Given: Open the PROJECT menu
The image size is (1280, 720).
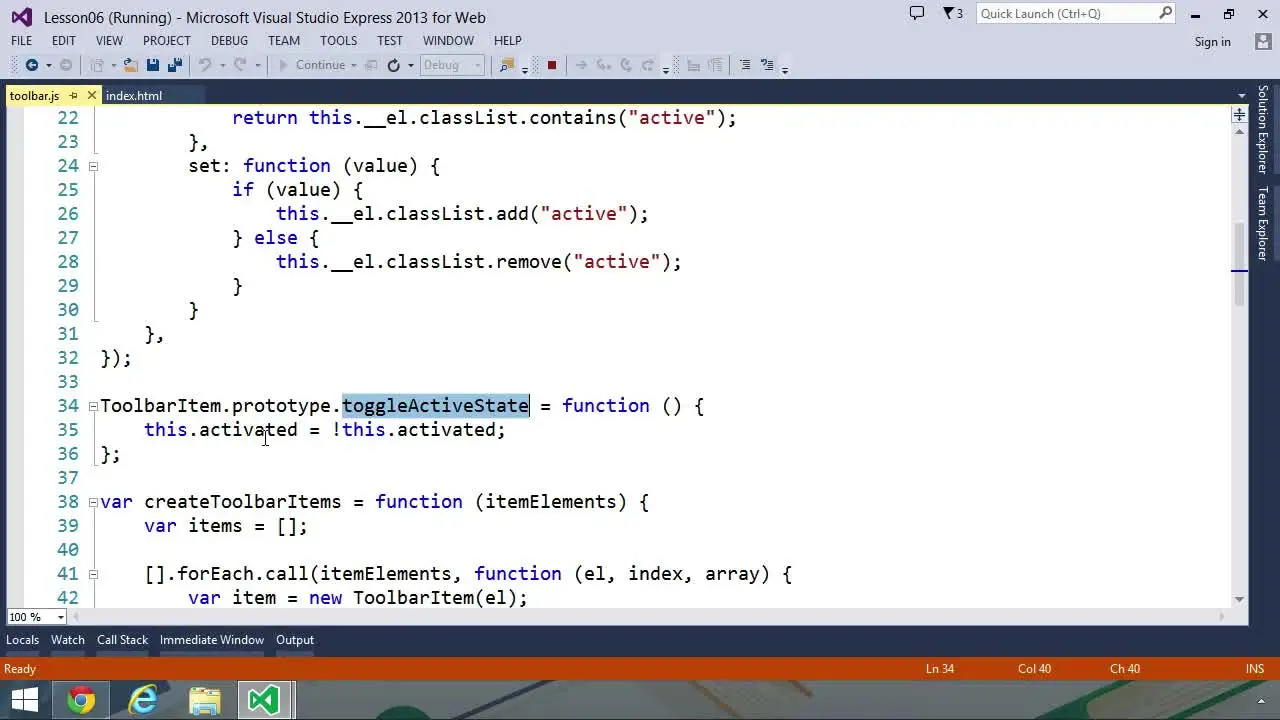Looking at the screenshot, I should (x=167, y=41).
